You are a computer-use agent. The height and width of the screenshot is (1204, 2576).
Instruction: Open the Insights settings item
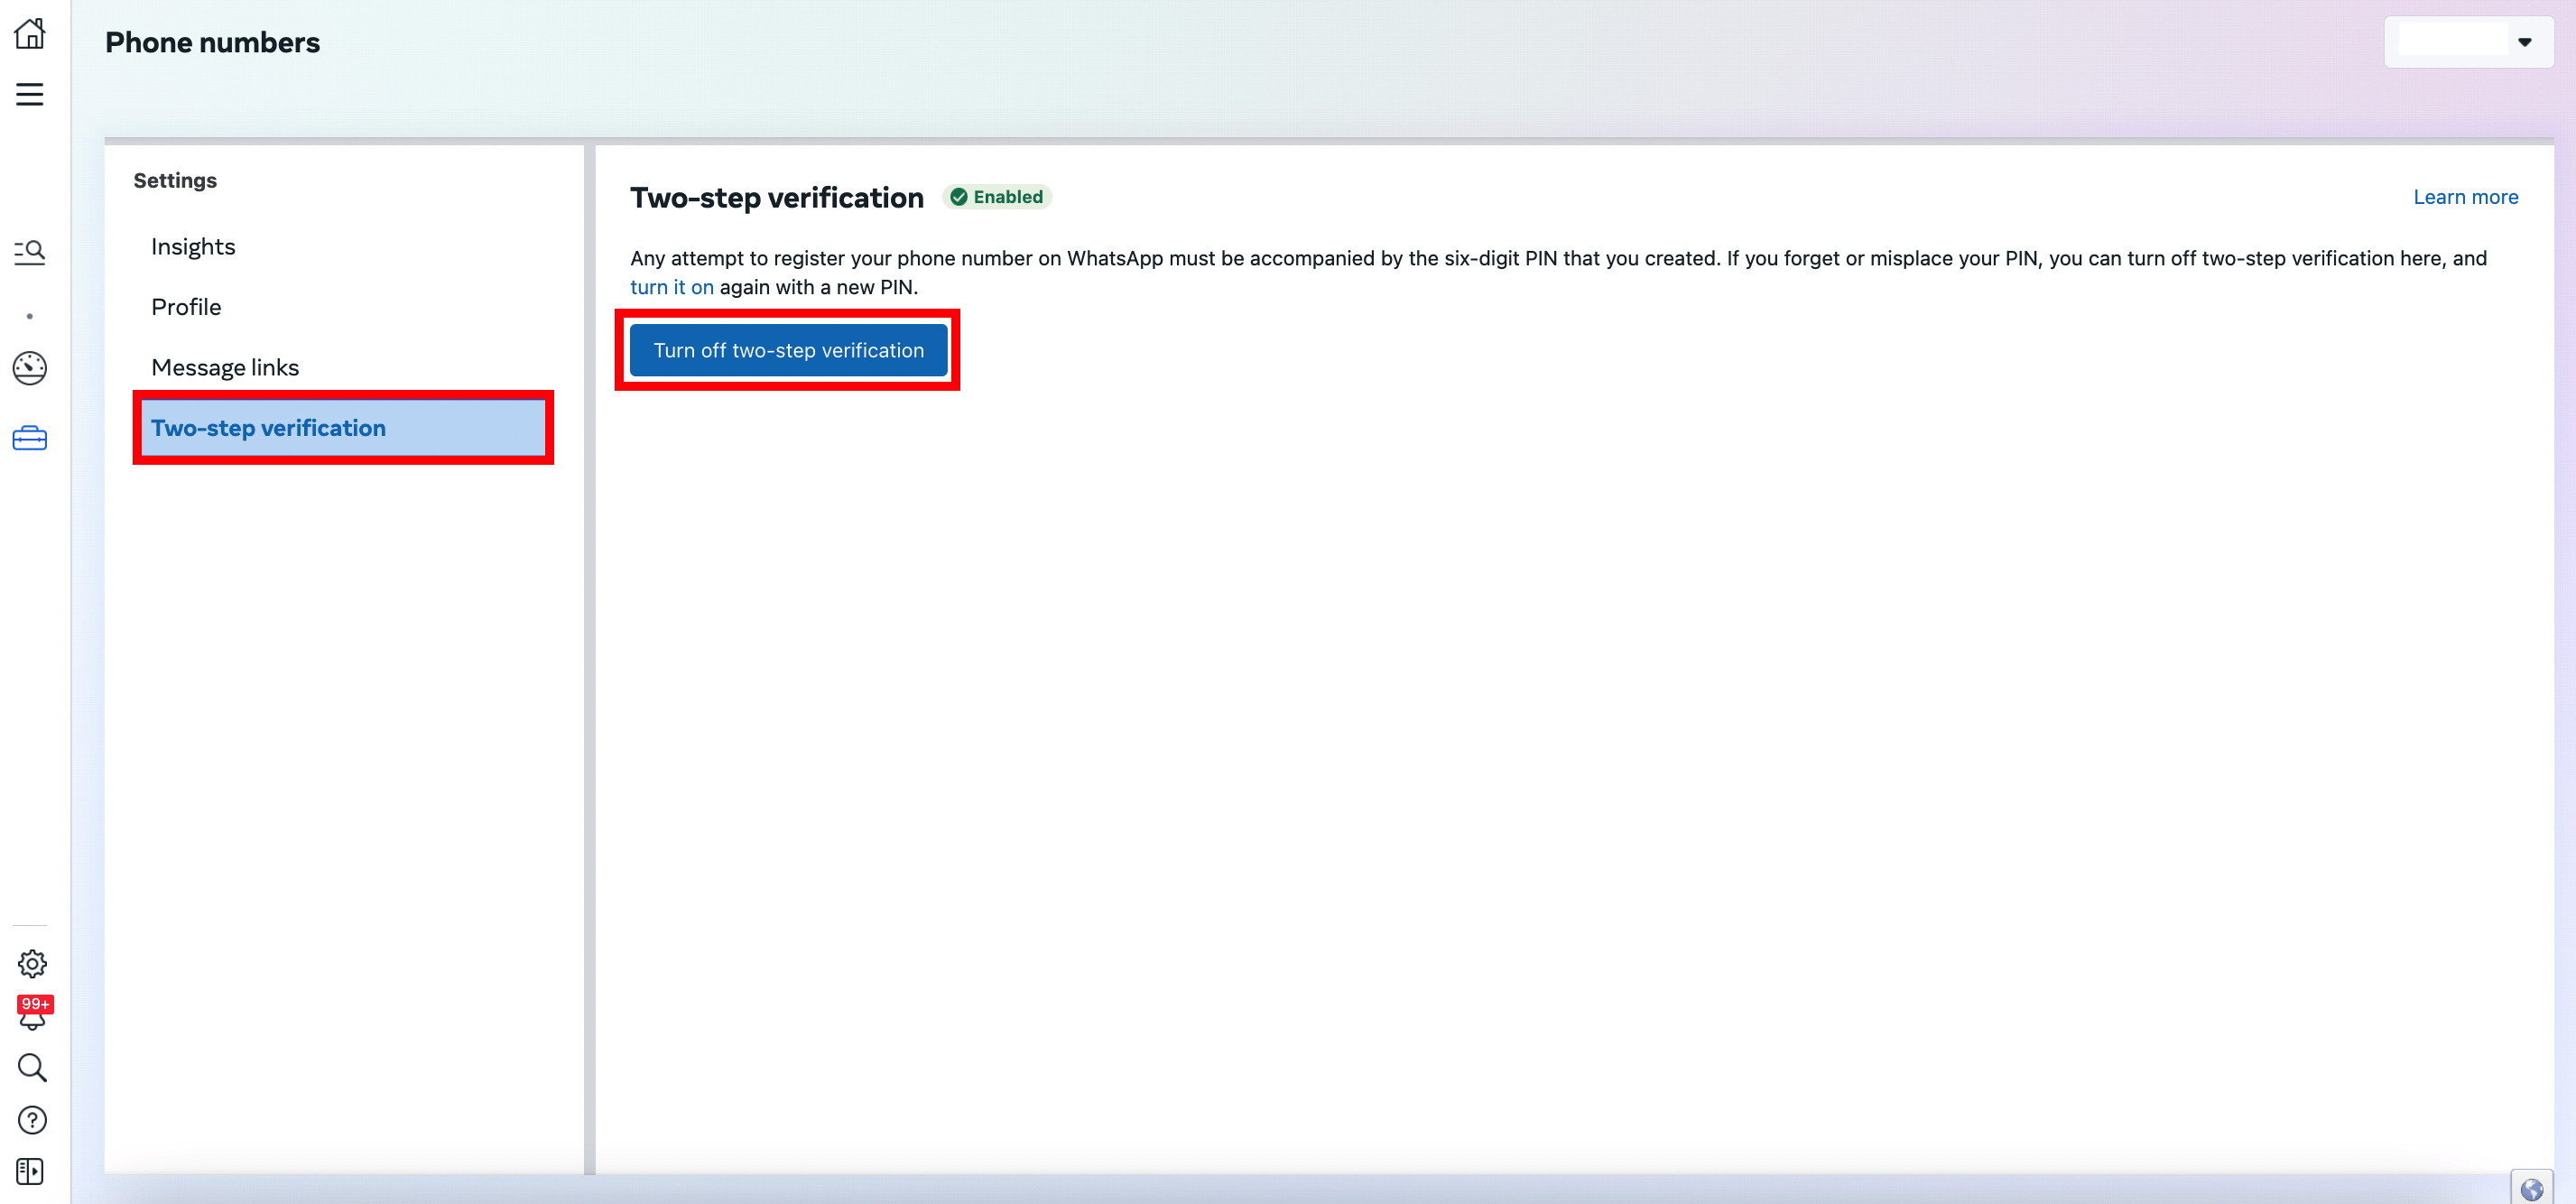click(193, 247)
